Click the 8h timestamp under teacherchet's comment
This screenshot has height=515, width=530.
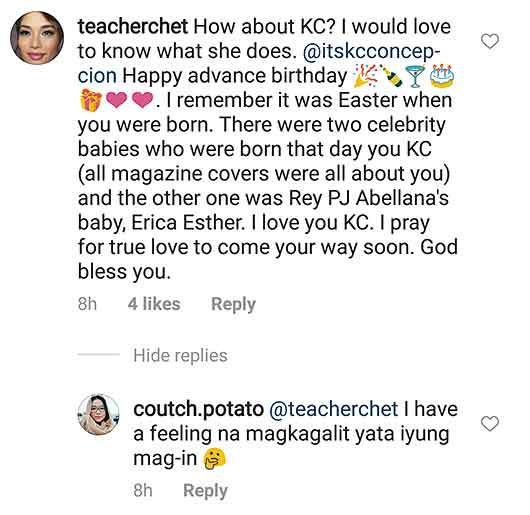pos(87,303)
